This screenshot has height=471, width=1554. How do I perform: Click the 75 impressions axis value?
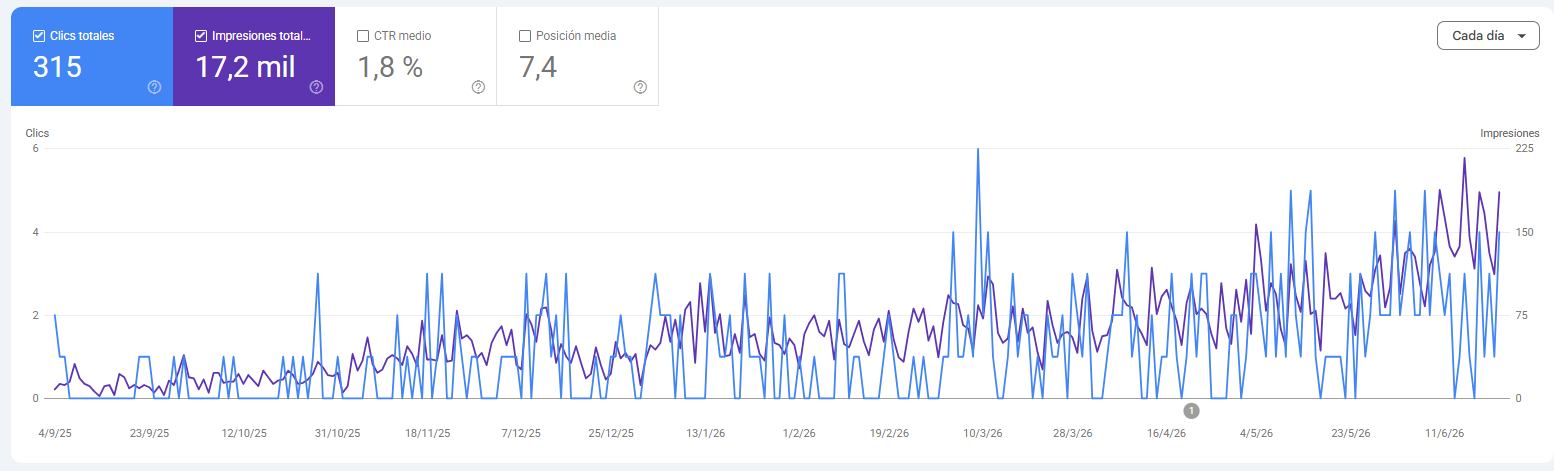(1522, 315)
